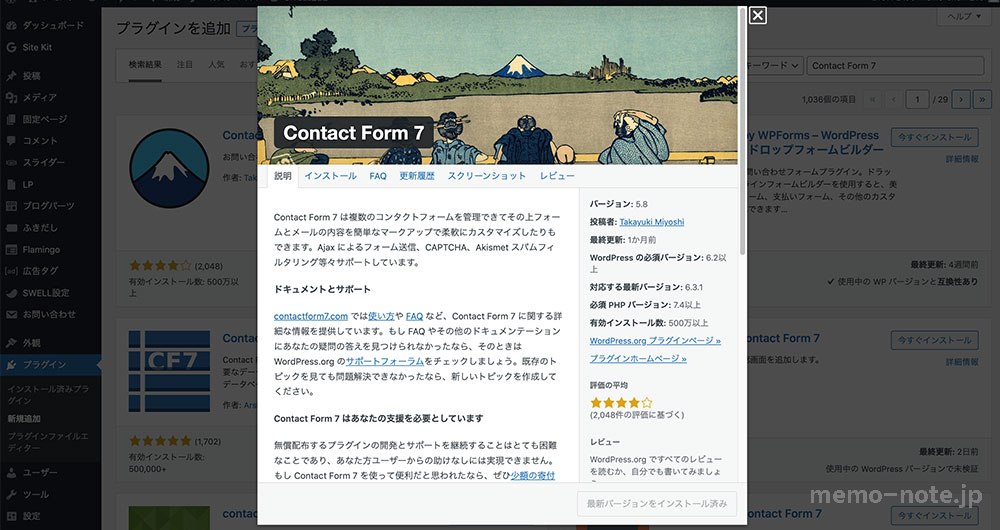Switch to the FAQ tab
Viewport: 1000px width, 530px height.
[378, 176]
